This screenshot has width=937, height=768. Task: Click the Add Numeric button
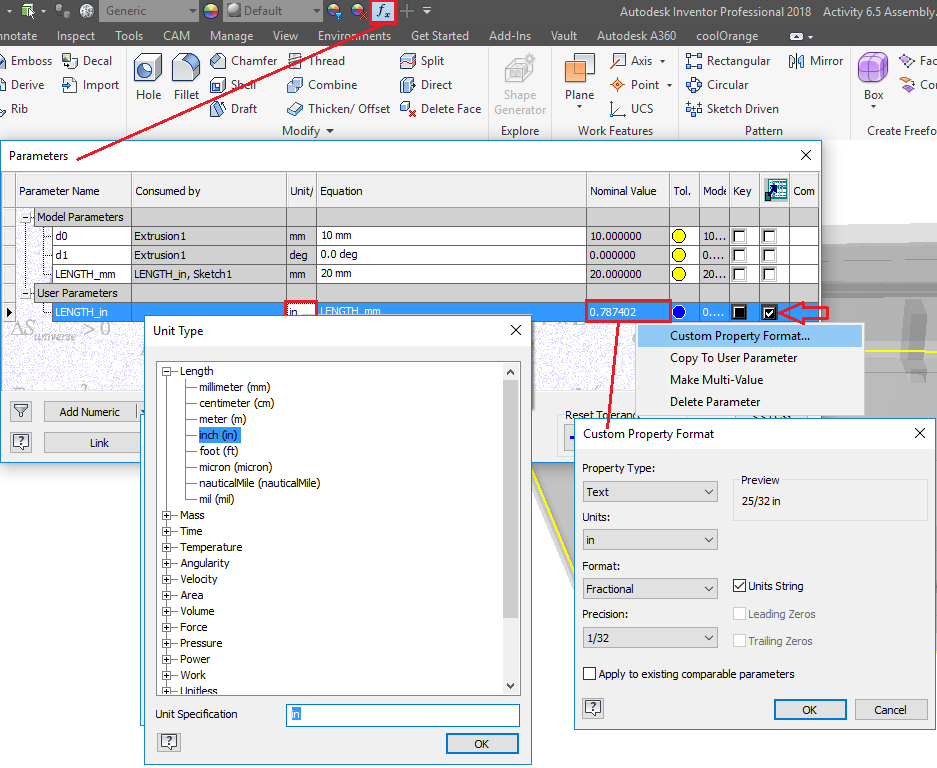point(91,411)
